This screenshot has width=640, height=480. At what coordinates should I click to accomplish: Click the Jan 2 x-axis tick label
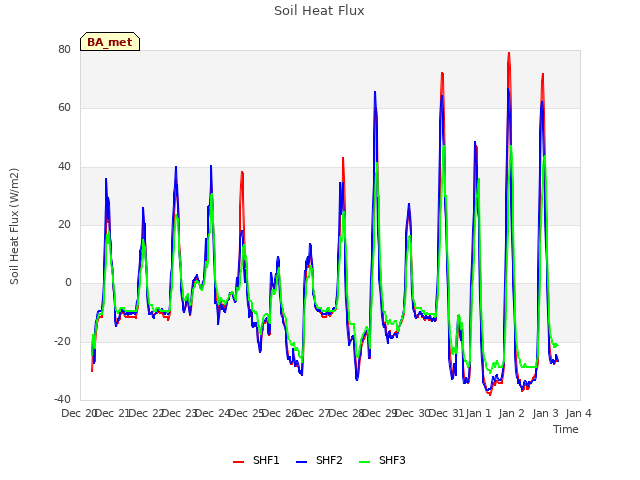coord(512,413)
